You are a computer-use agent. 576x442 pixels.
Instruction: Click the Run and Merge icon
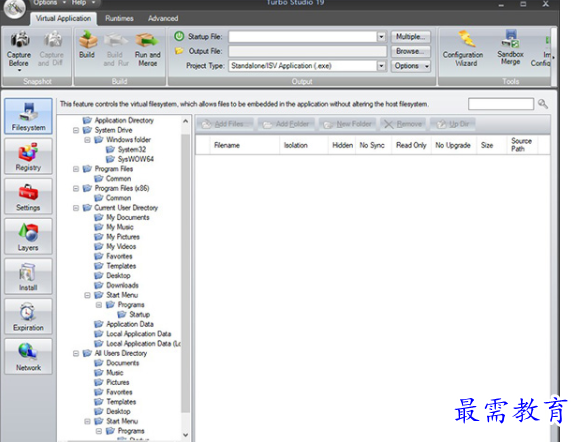[147, 40]
